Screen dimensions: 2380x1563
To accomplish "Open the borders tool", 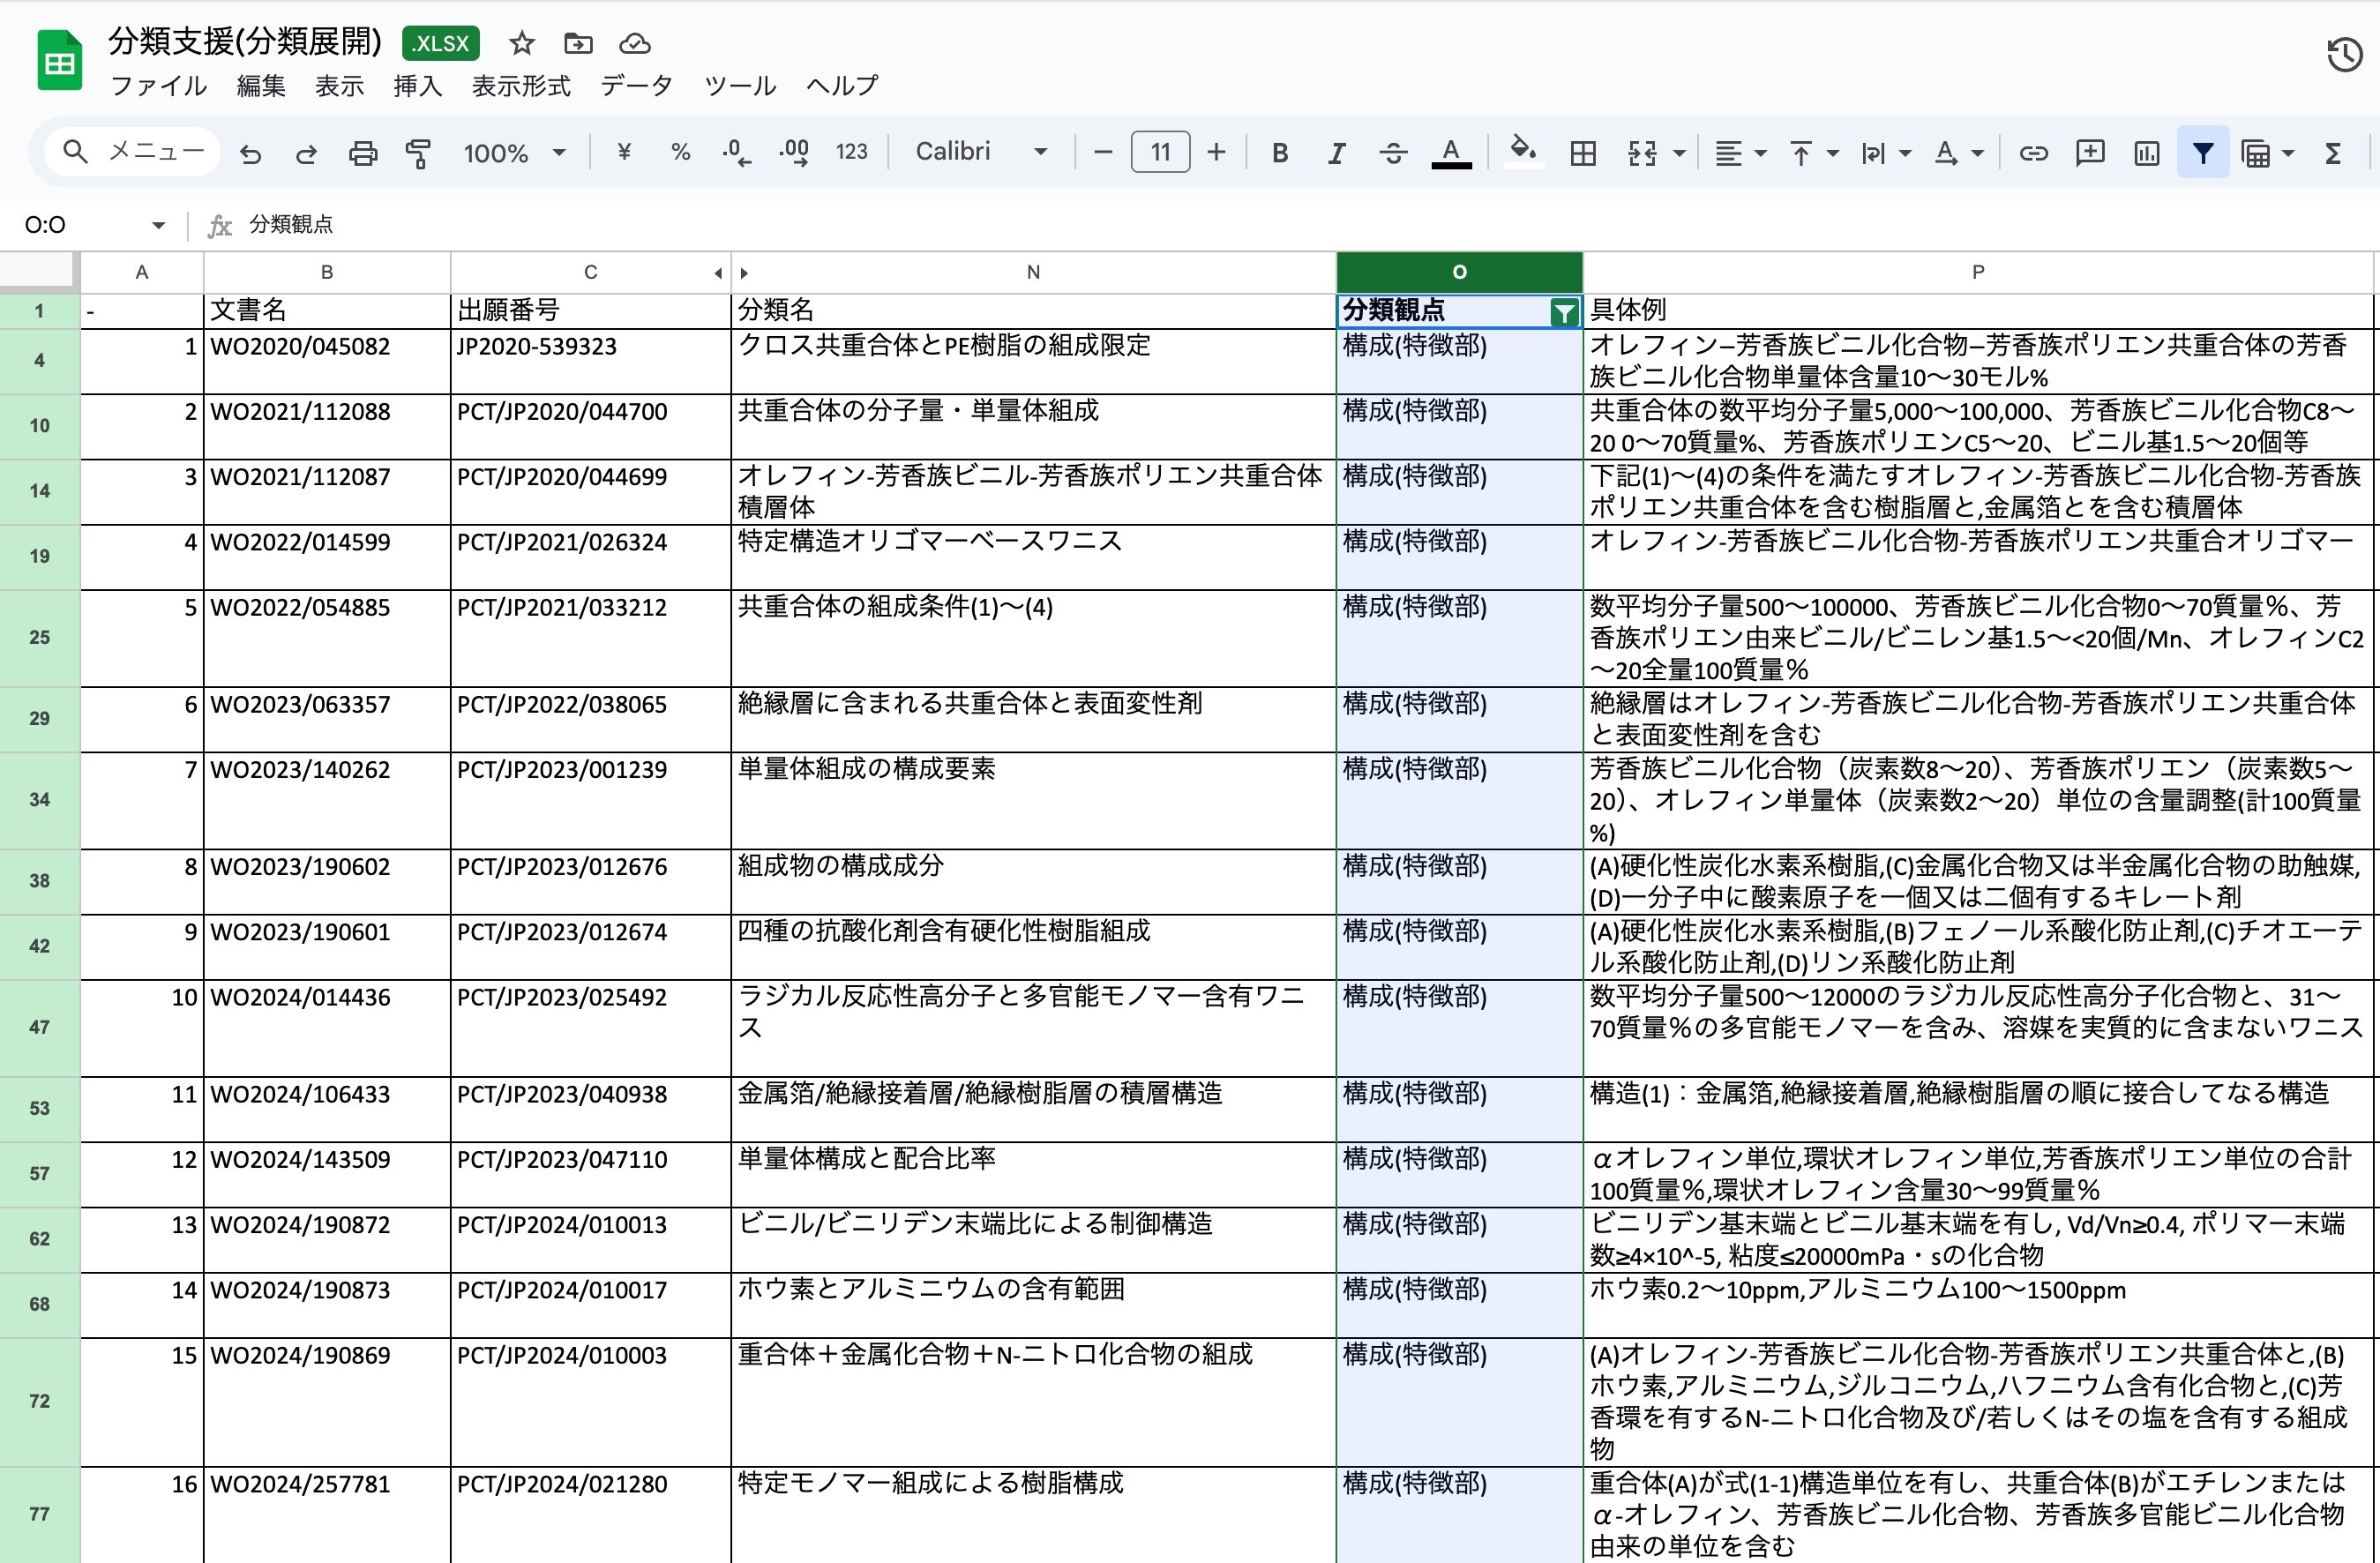I will pyautogui.click(x=1583, y=153).
